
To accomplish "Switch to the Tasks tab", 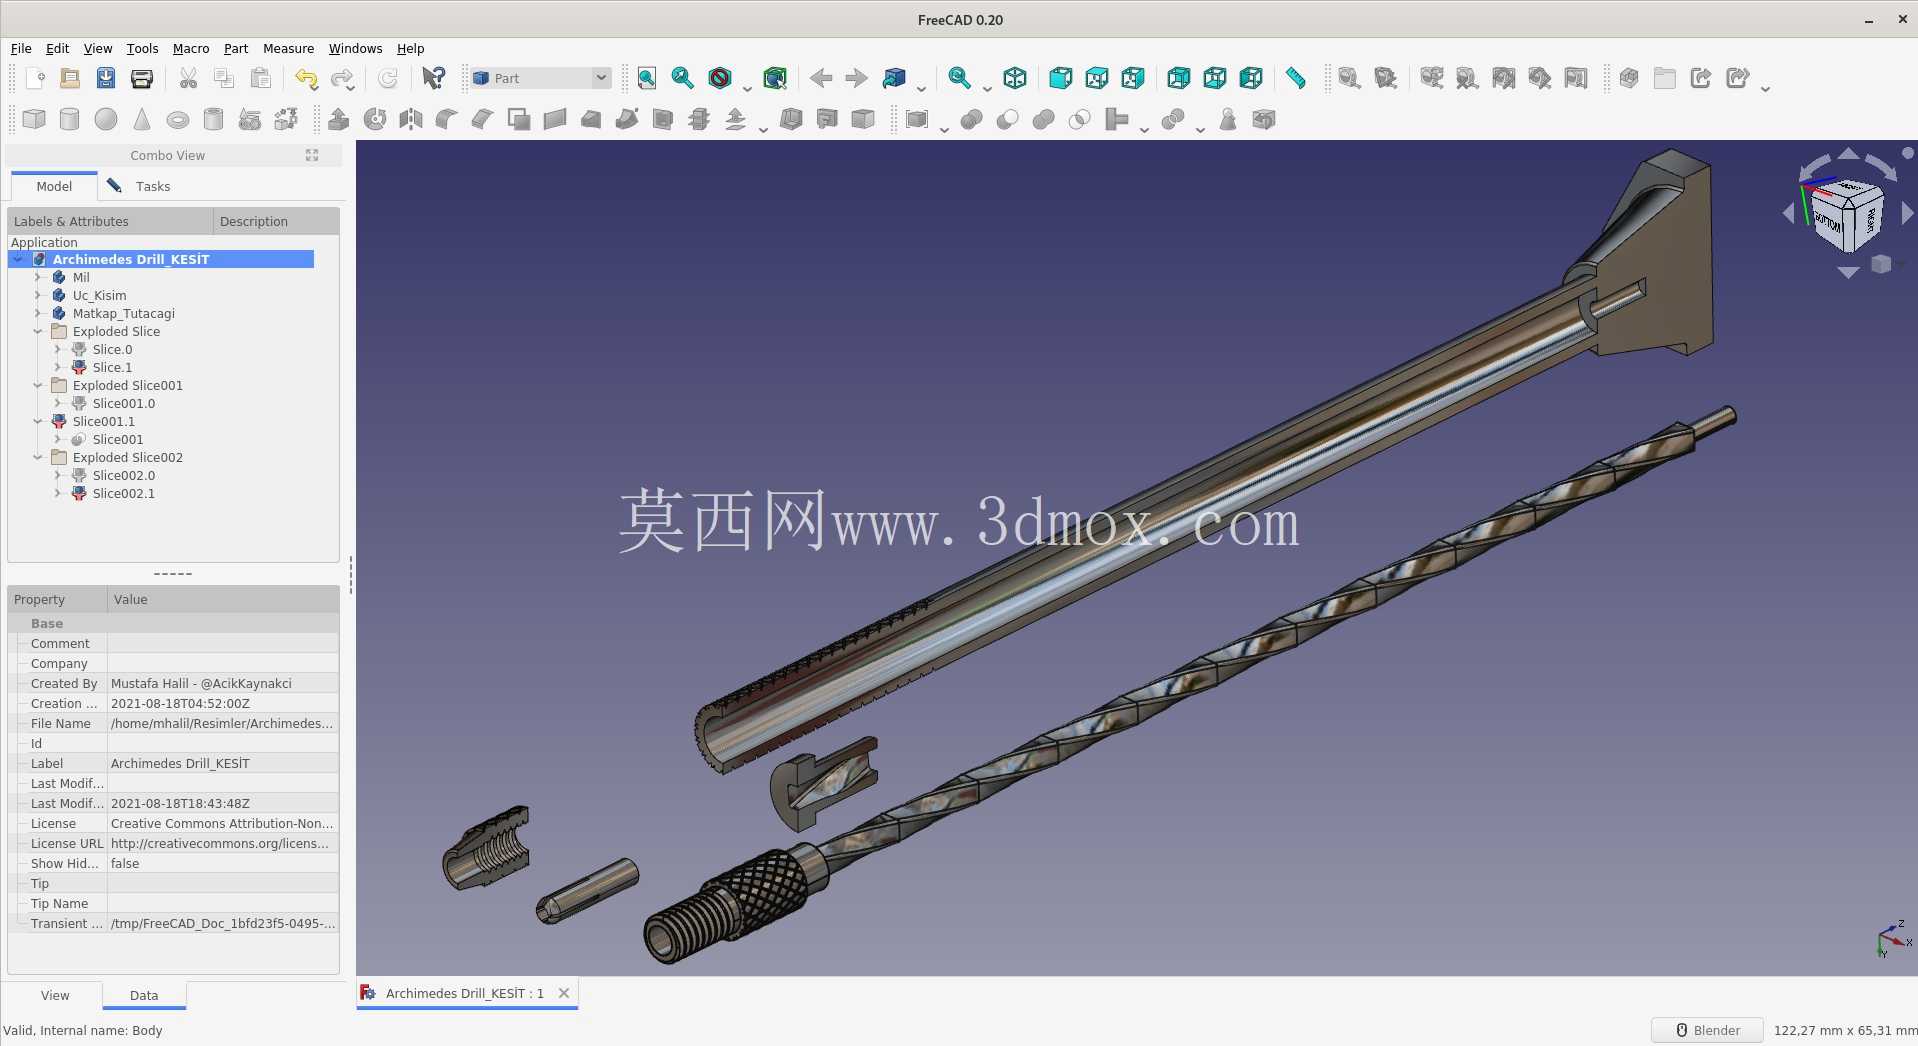I will pos(139,186).
